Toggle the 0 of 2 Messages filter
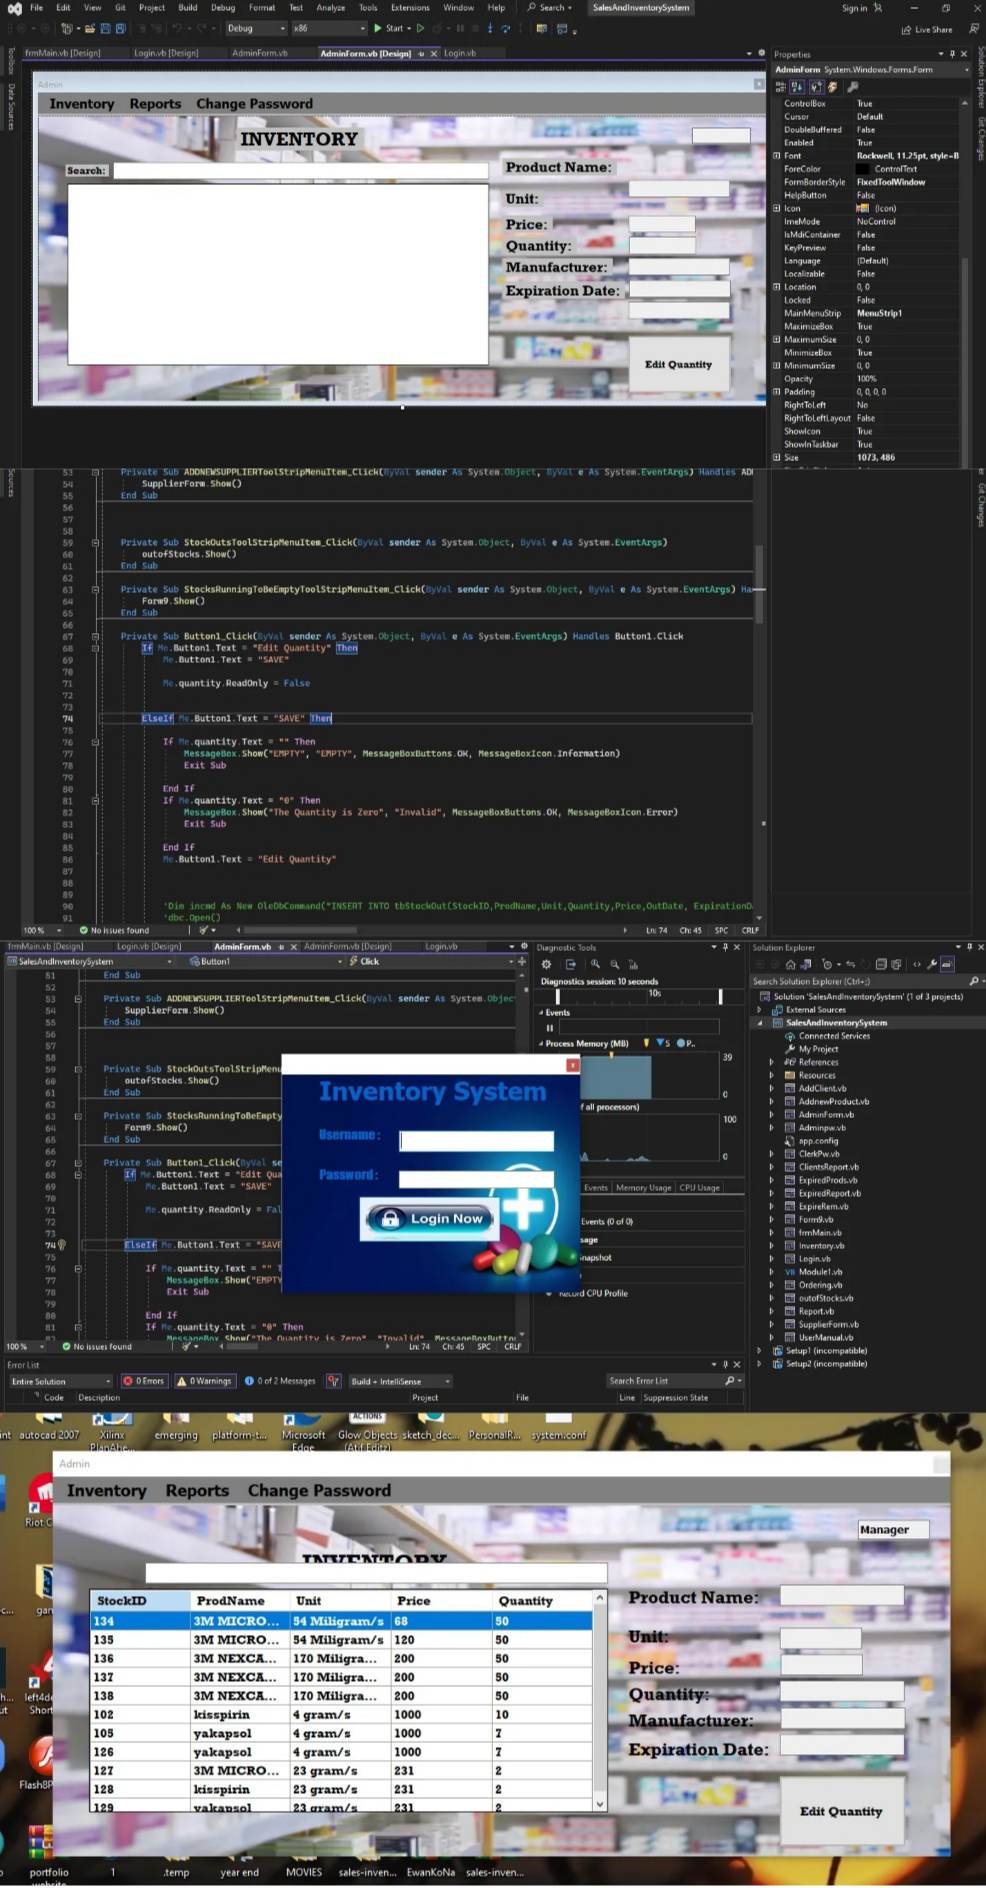This screenshot has width=986, height=1888. pyautogui.click(x=280, y=1381)
